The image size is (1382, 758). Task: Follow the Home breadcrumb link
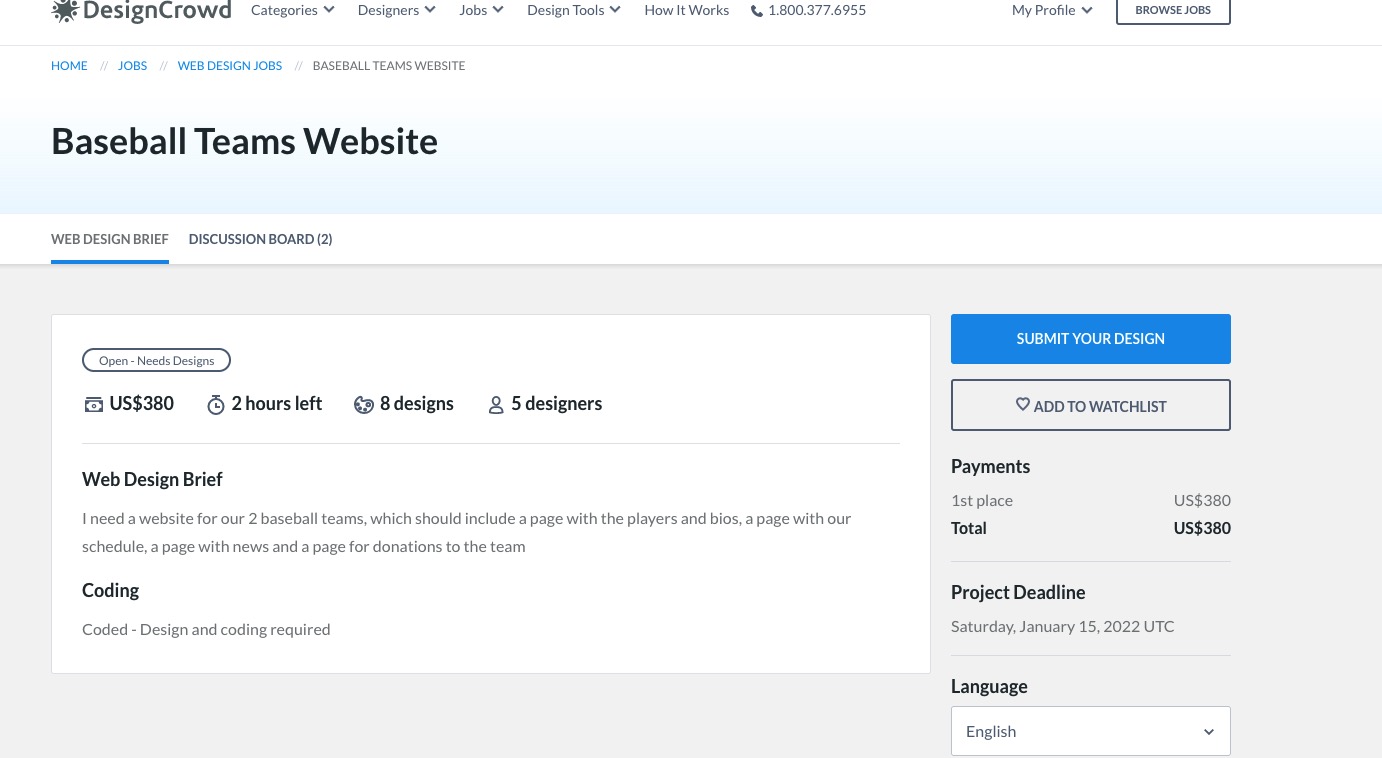[x=69, y=66]
